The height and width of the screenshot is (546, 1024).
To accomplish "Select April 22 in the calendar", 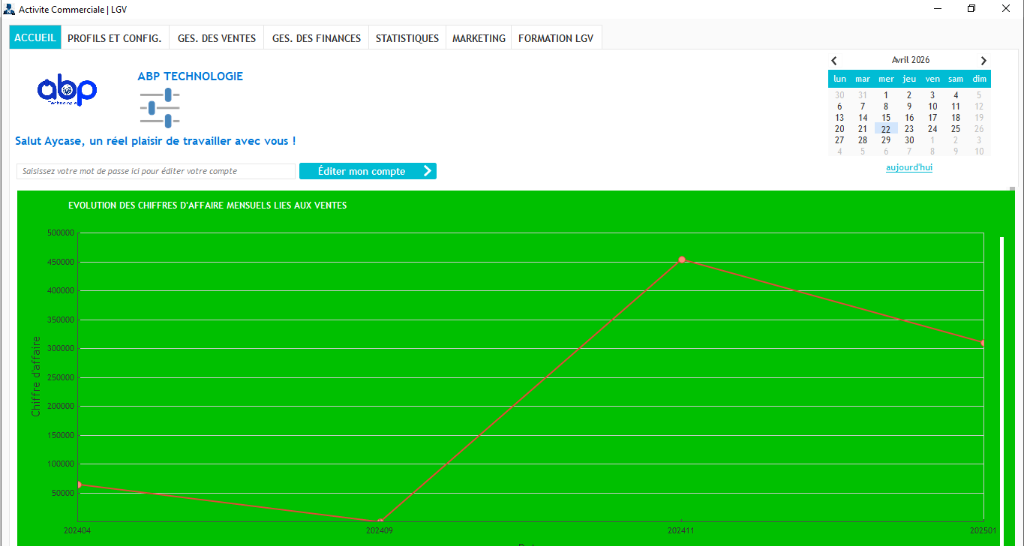I will 886,129.
